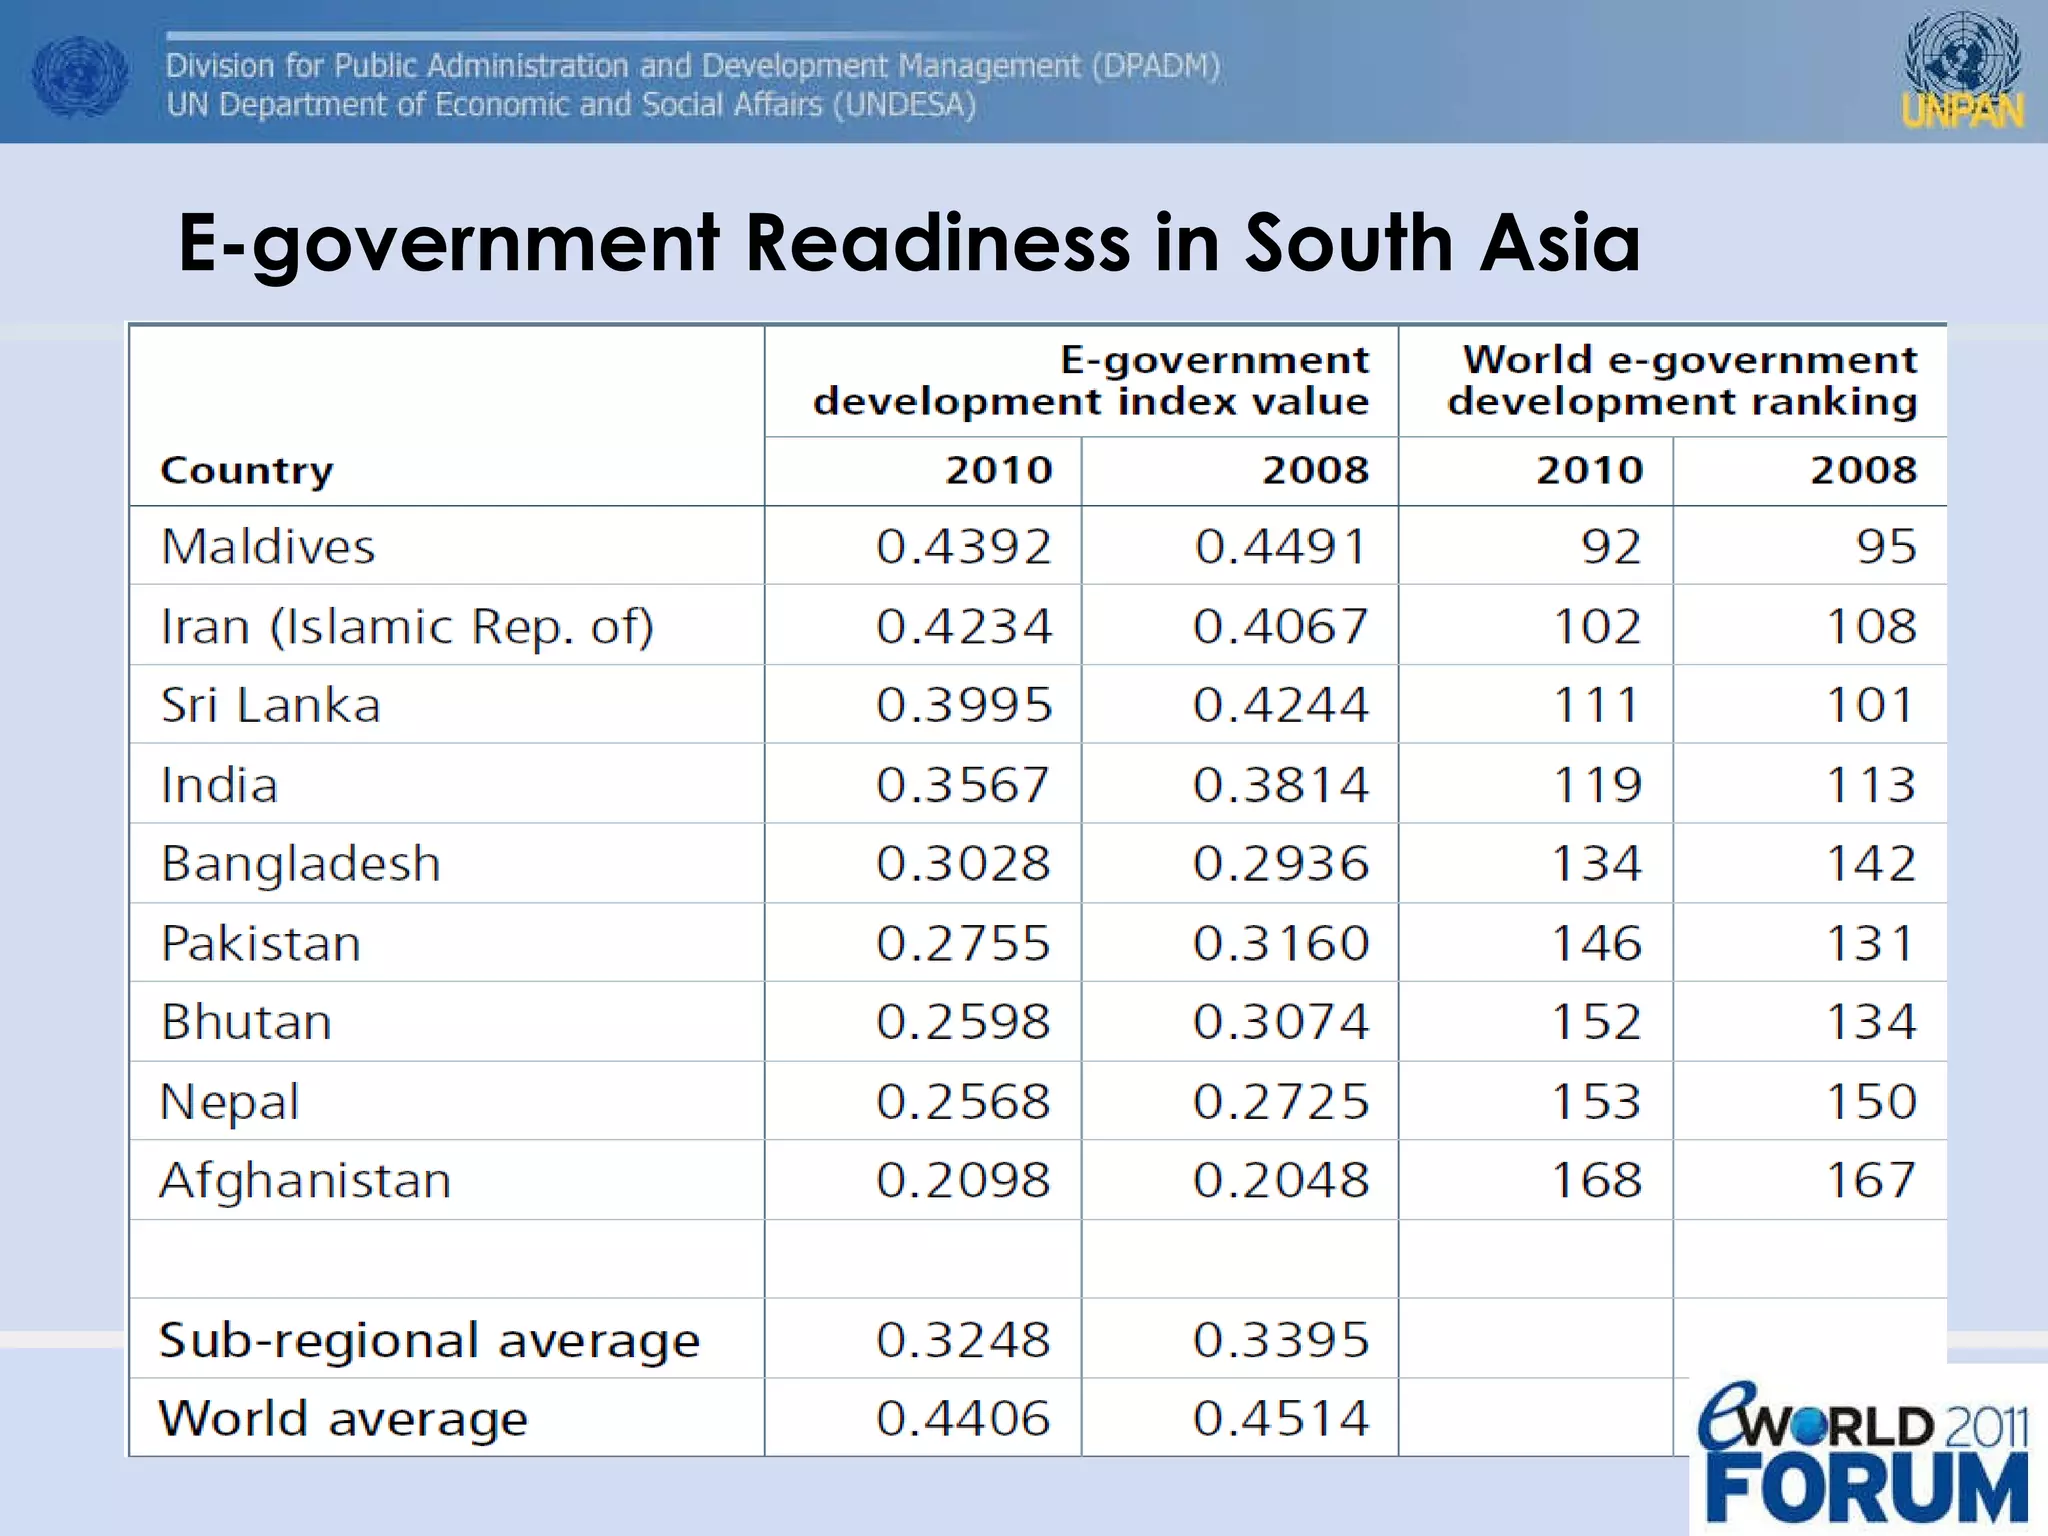
Task: Select the slide title 'E-government Readiness in South Asia'
Action: tap(909, 245)
